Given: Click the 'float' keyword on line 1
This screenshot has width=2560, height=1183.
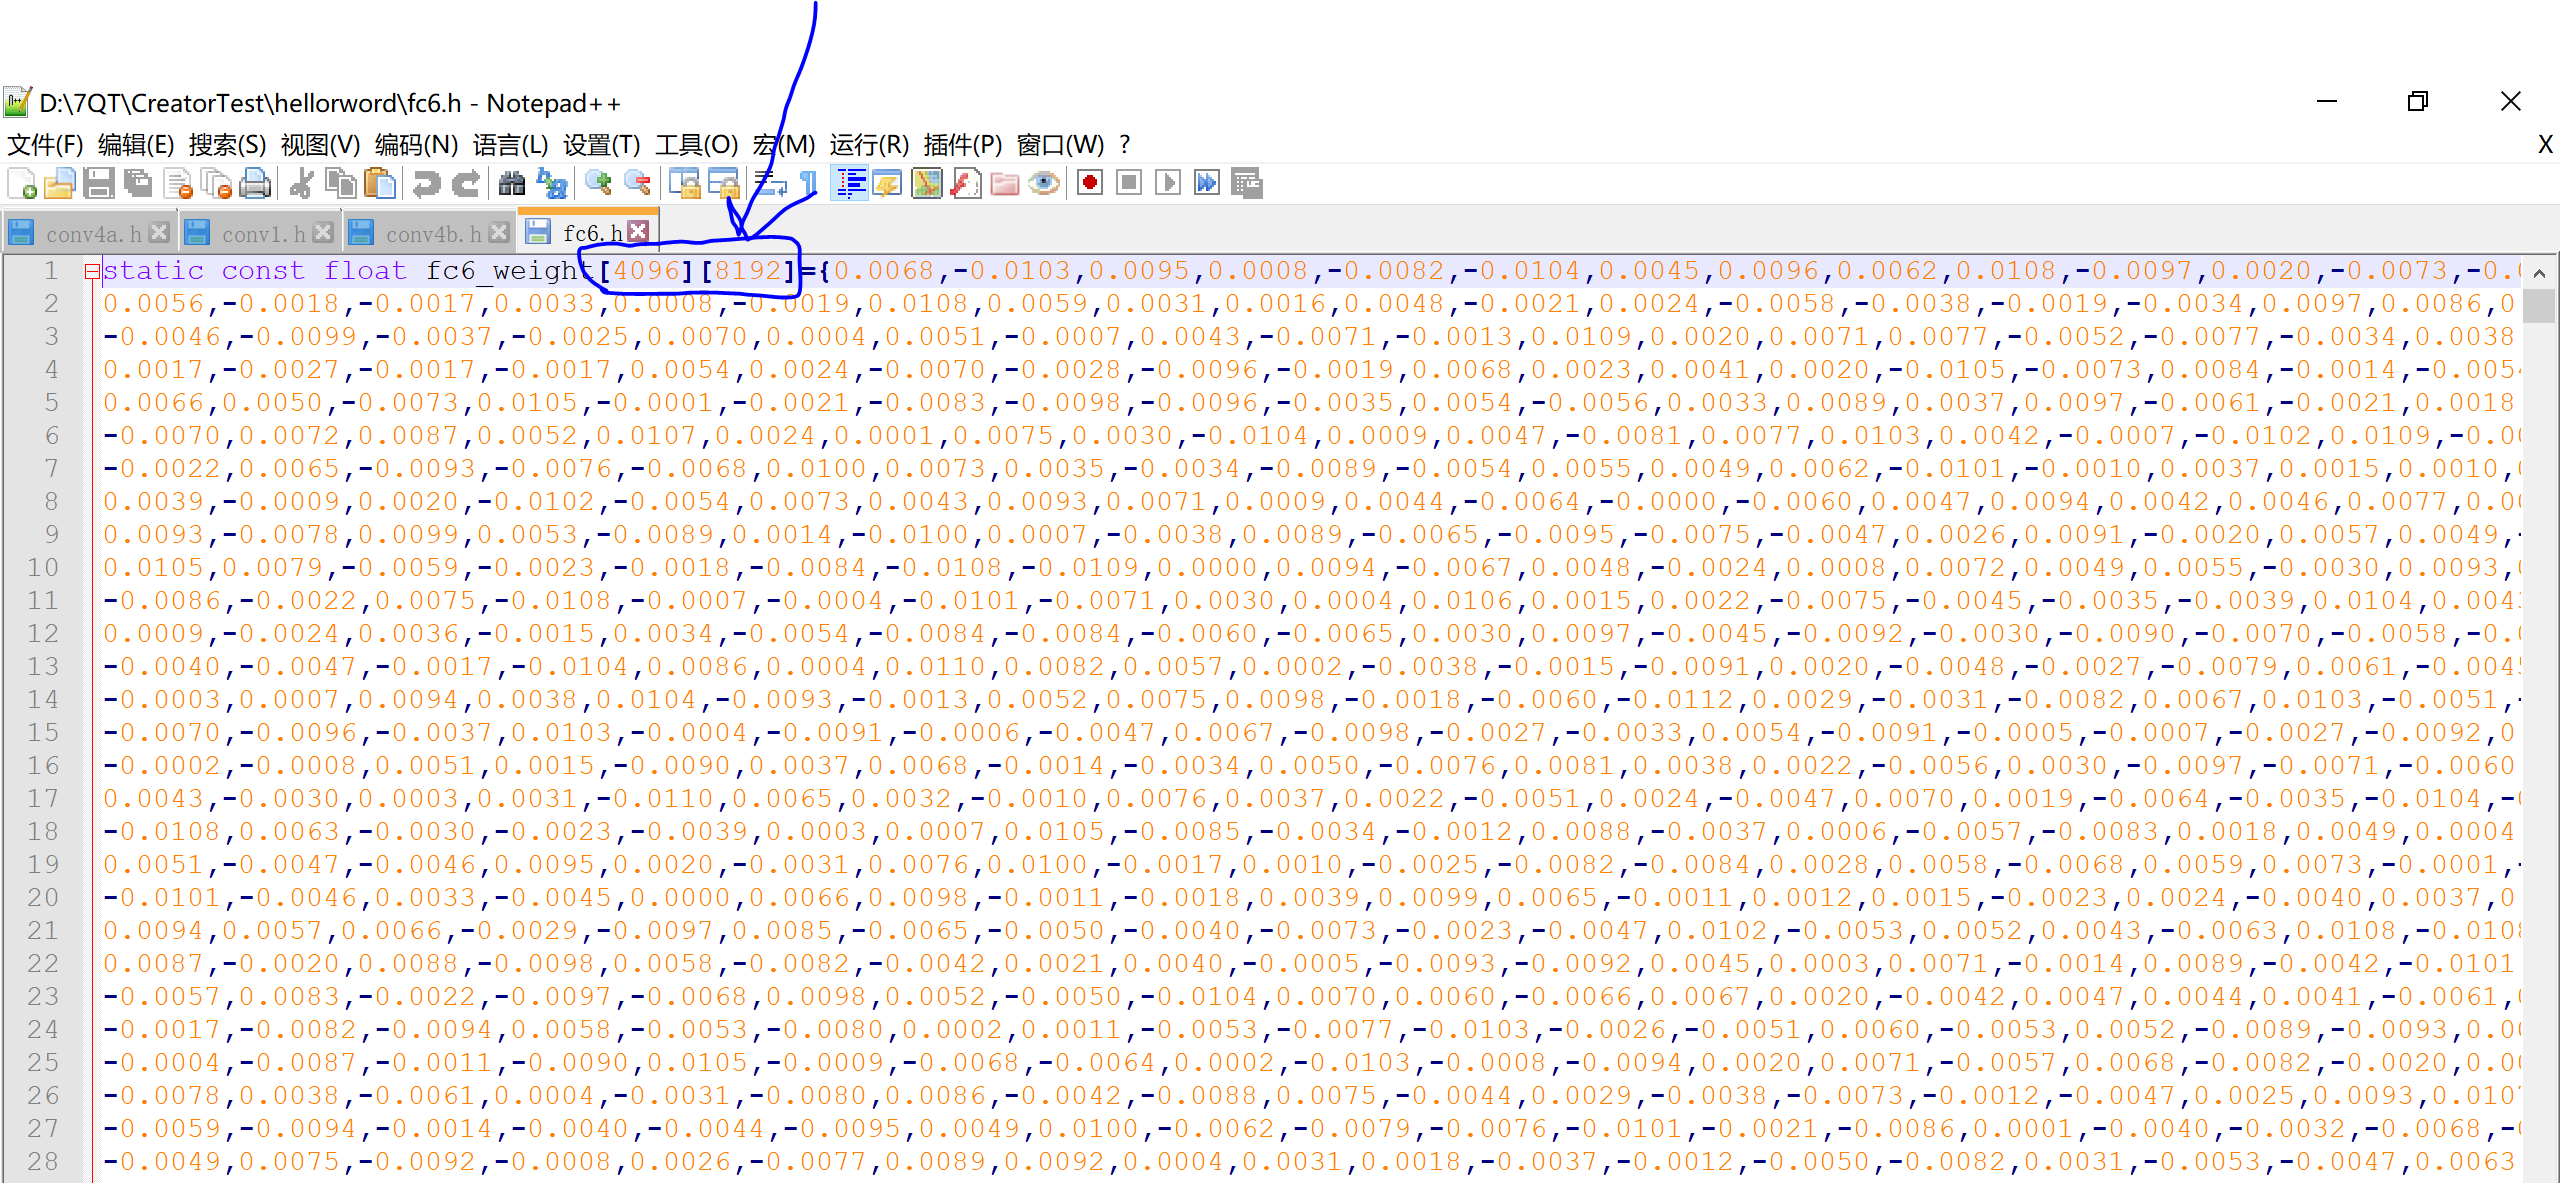Looking at the screenshot, I should click(x=365, y=271).
